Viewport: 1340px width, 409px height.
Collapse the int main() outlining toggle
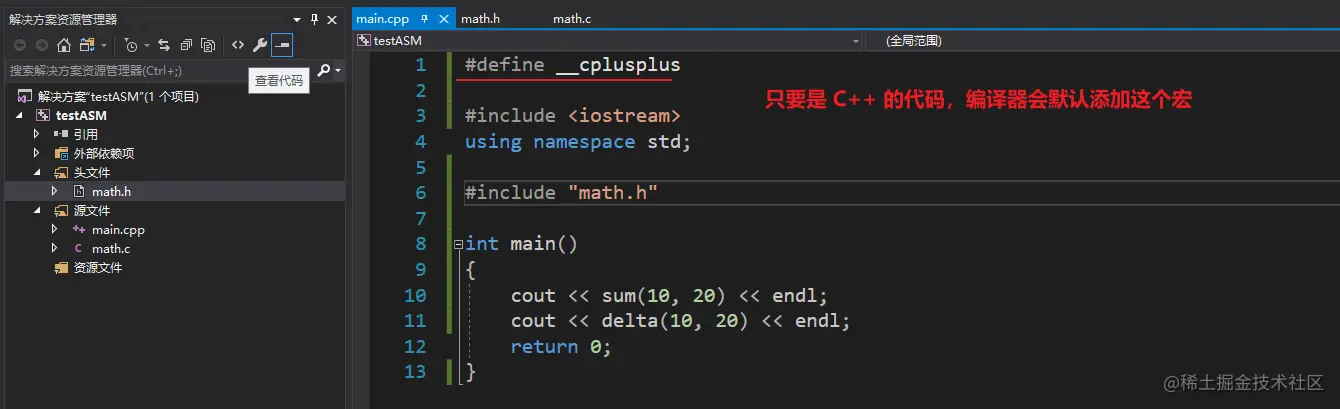[x=457, y=244]
